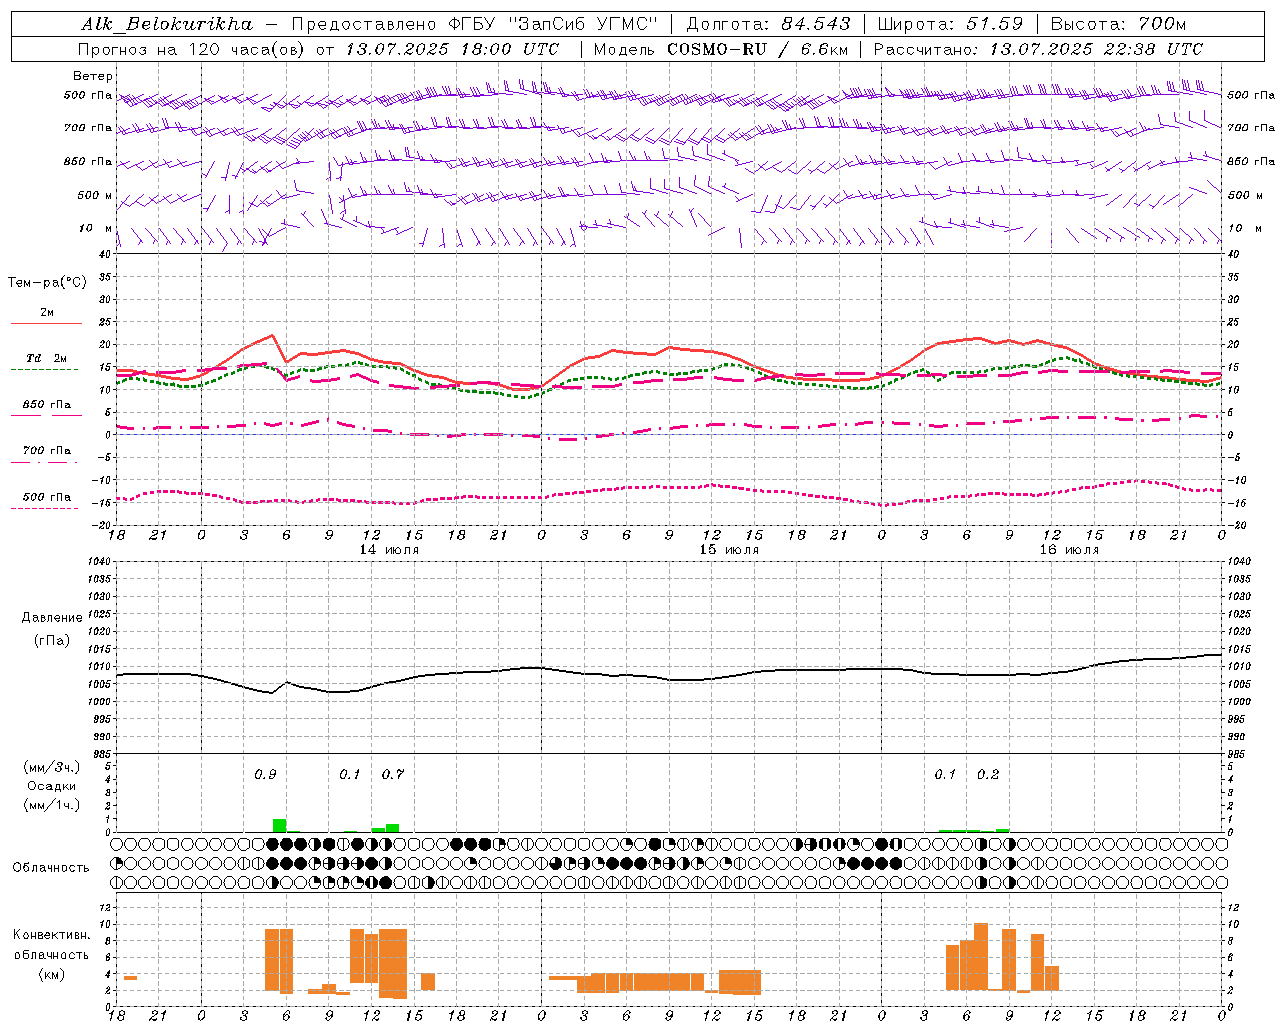Select the elevation text Высота: 700м

pyautogui.click(x=1118, y=24)
